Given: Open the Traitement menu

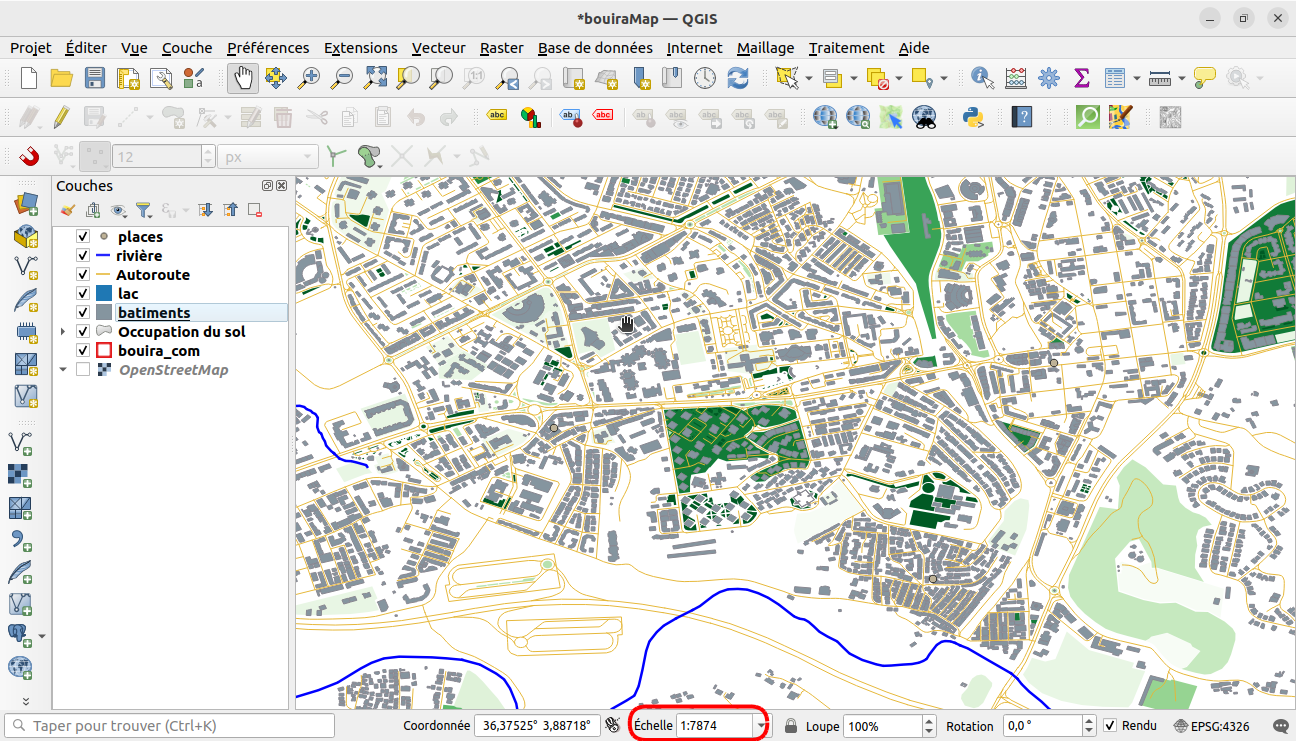Looking at the screenshot, I should click(846, 48).
